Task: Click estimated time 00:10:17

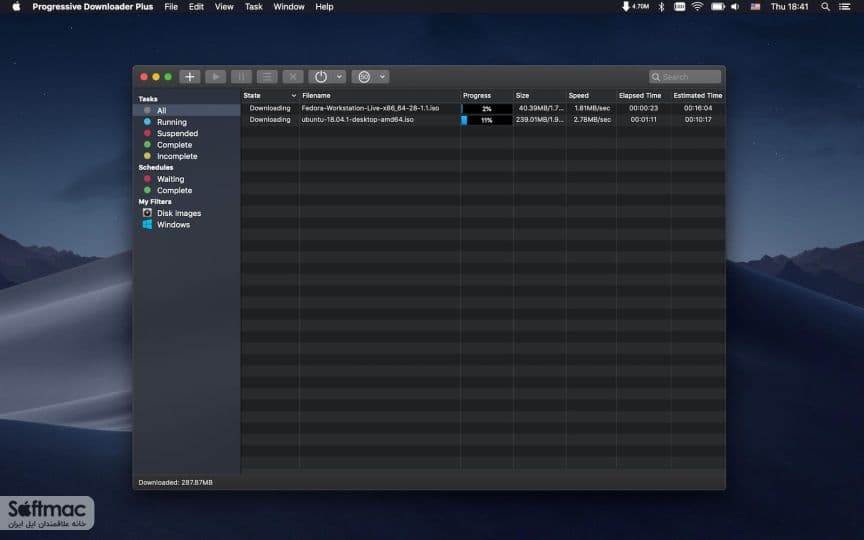Action: (x=698, y=120)
